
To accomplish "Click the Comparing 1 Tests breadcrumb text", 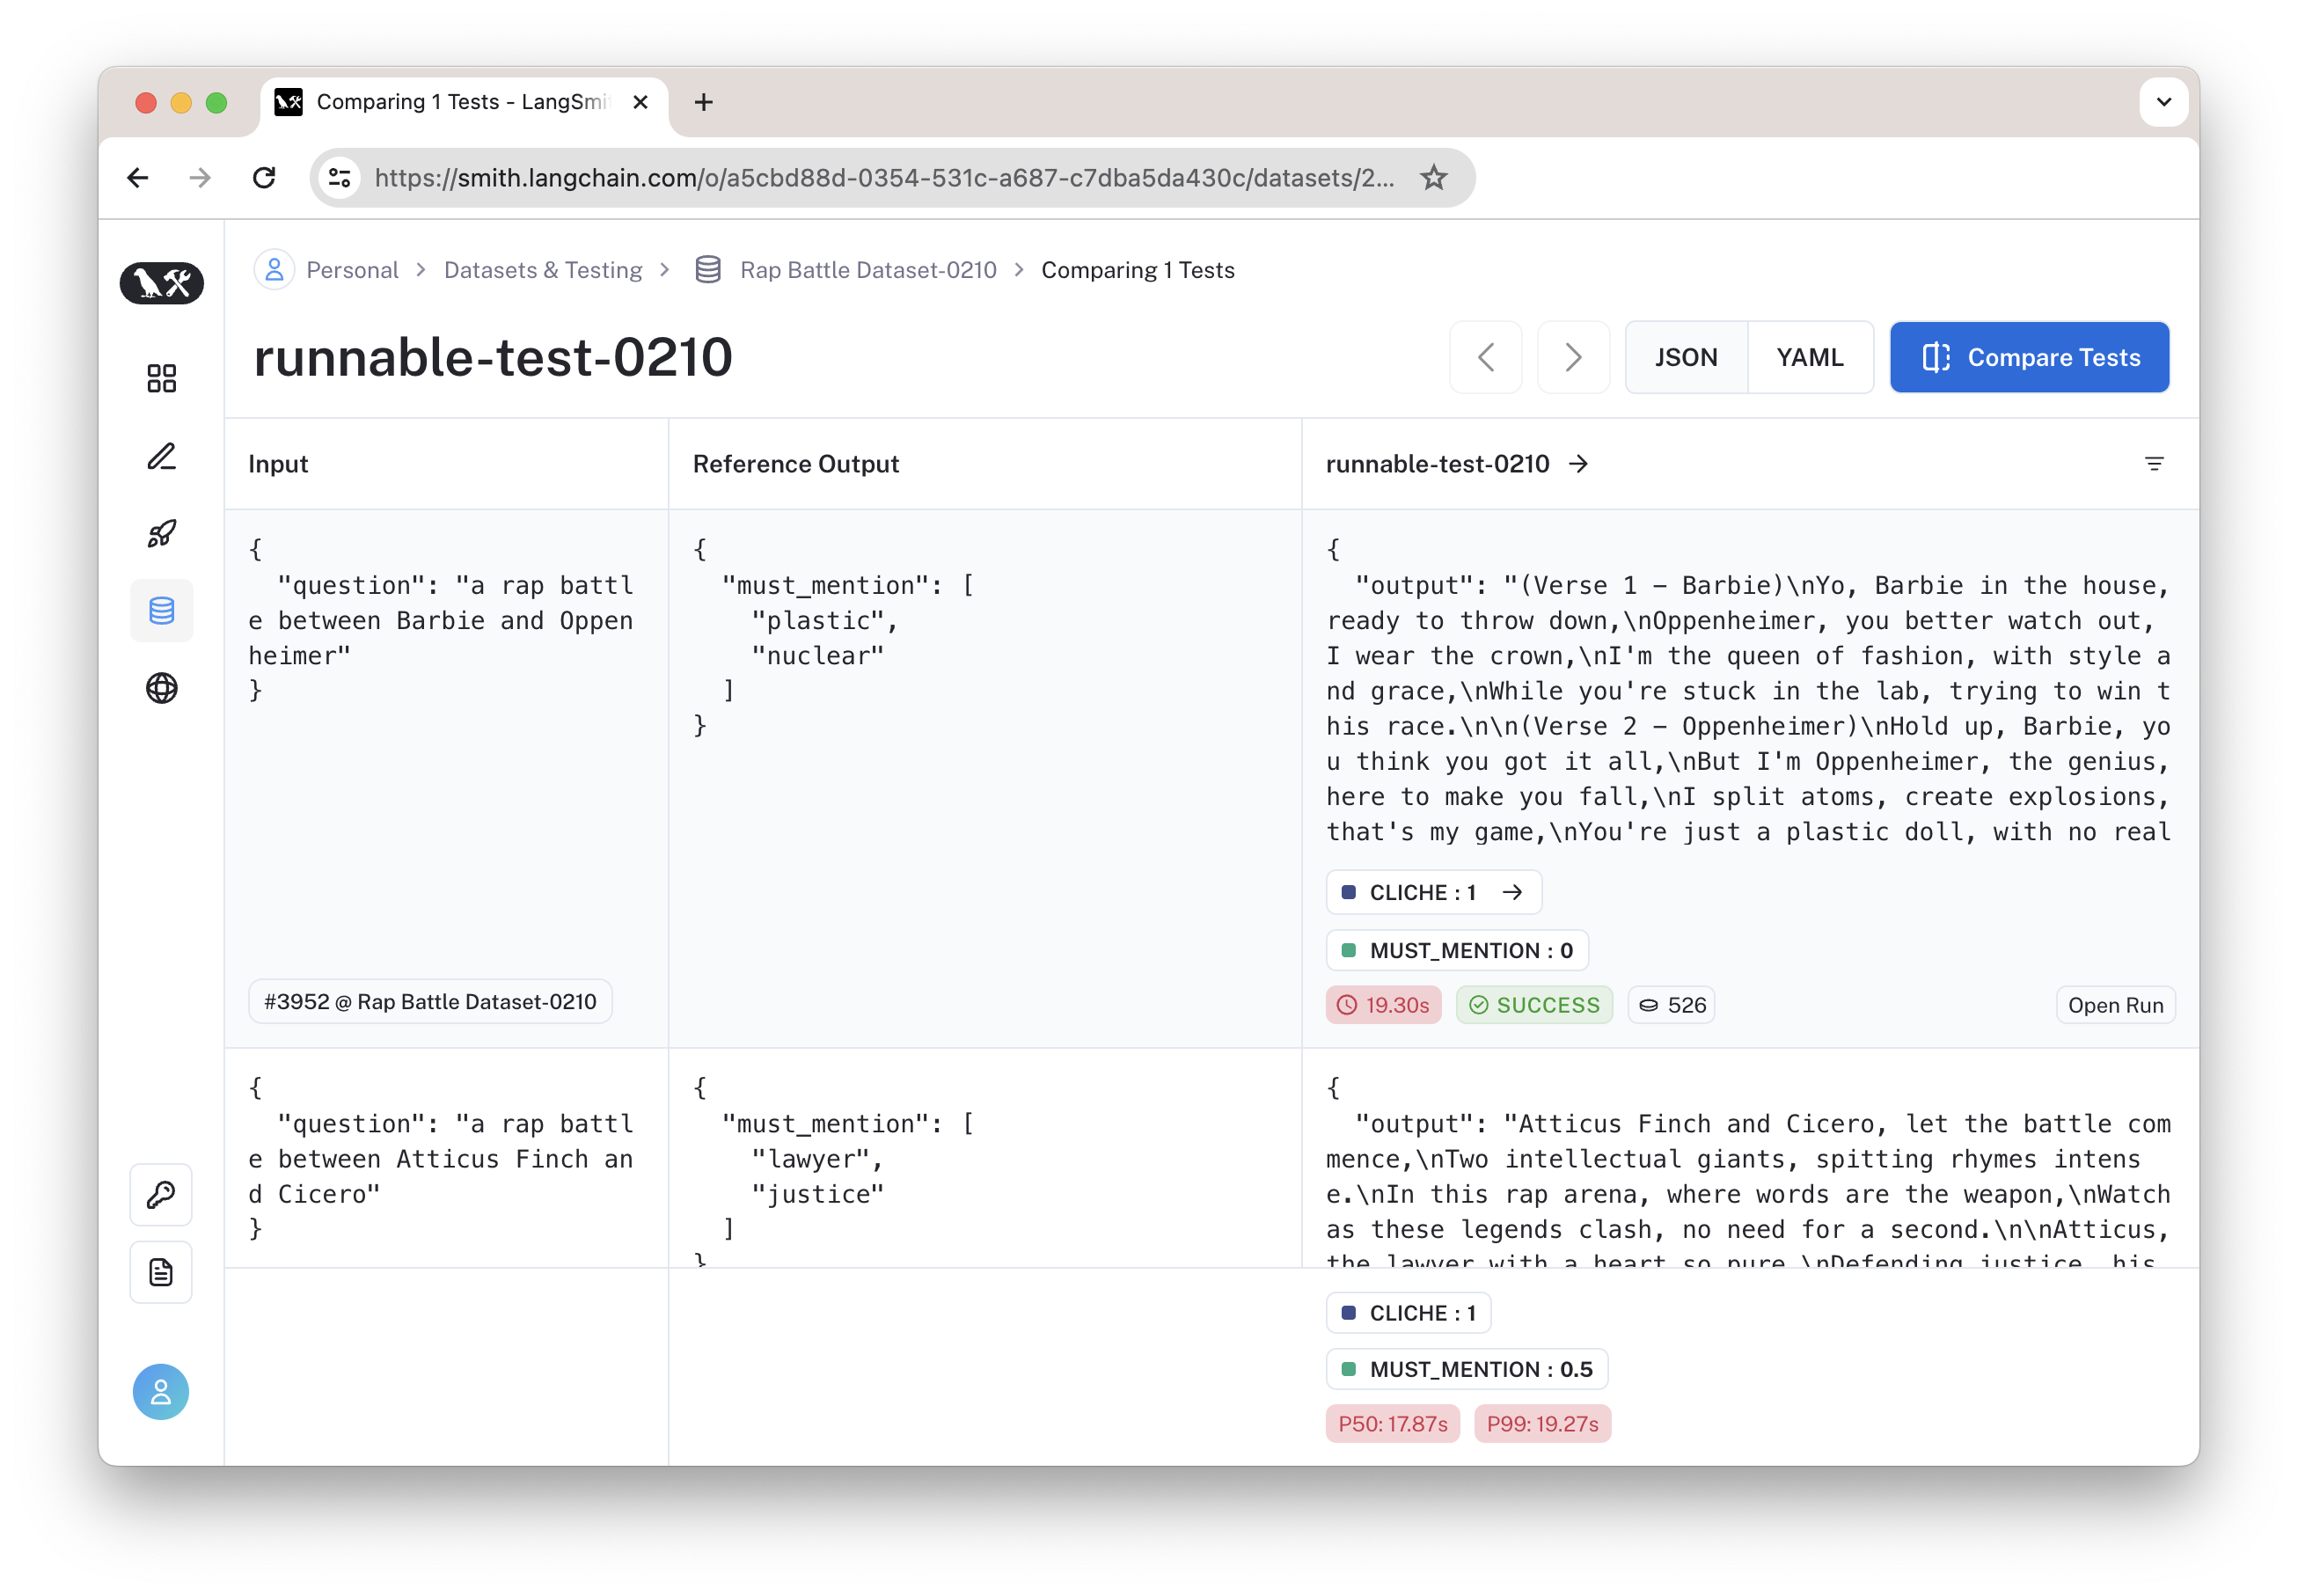I will [1137, 270].
